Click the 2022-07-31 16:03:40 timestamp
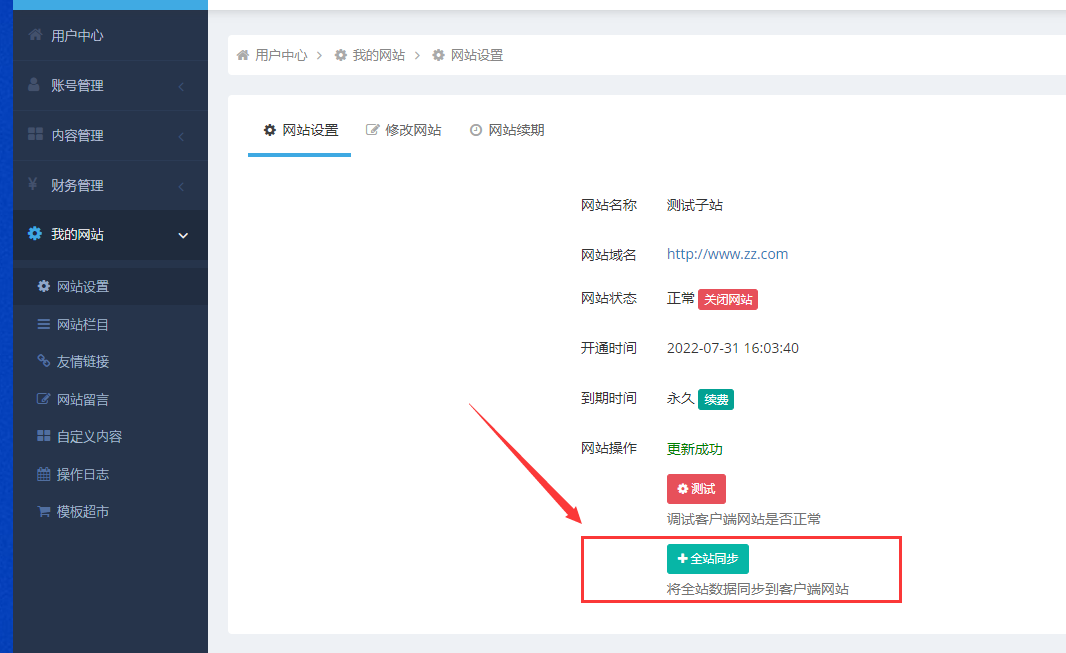 coord(732,348)
